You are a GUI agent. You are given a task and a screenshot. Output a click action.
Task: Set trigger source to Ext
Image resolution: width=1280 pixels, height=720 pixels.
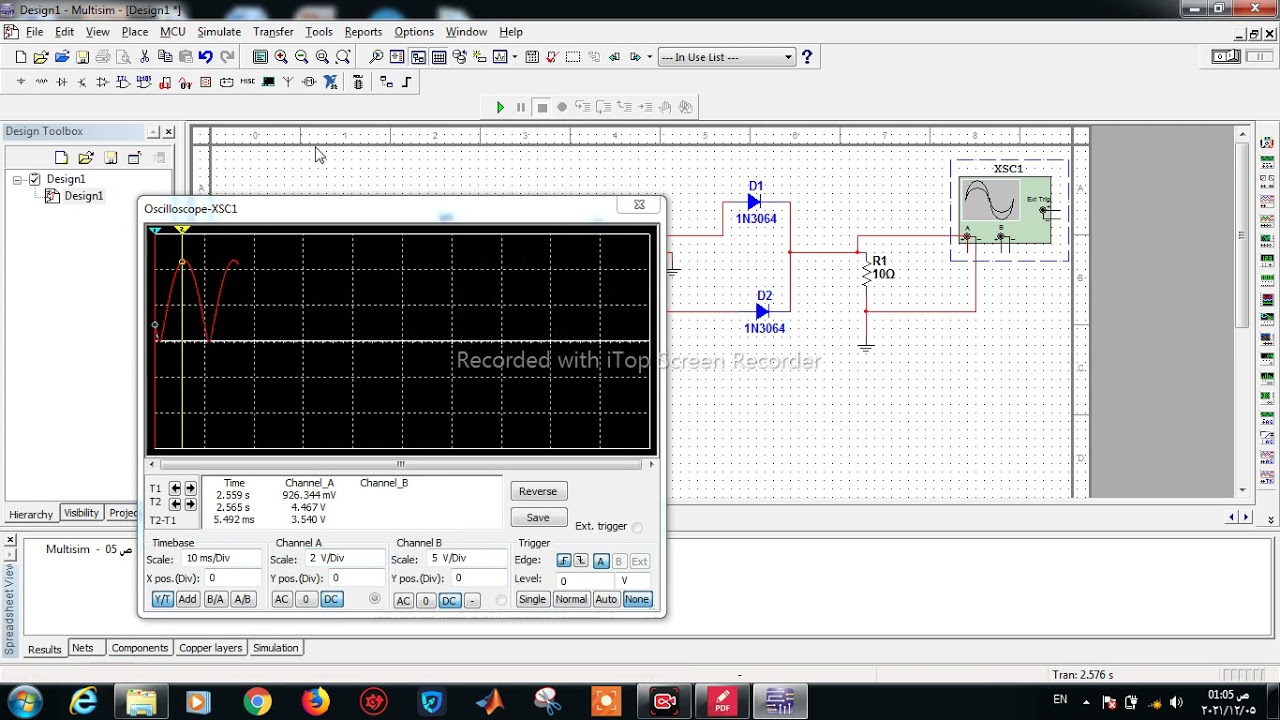pos(639,561)
